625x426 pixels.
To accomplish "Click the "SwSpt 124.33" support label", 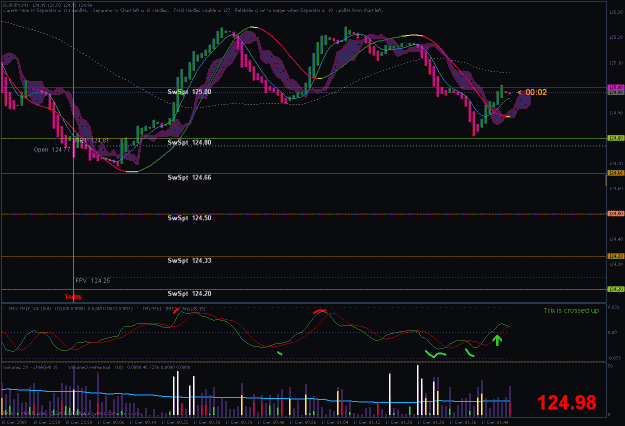I will coord(189,261).
